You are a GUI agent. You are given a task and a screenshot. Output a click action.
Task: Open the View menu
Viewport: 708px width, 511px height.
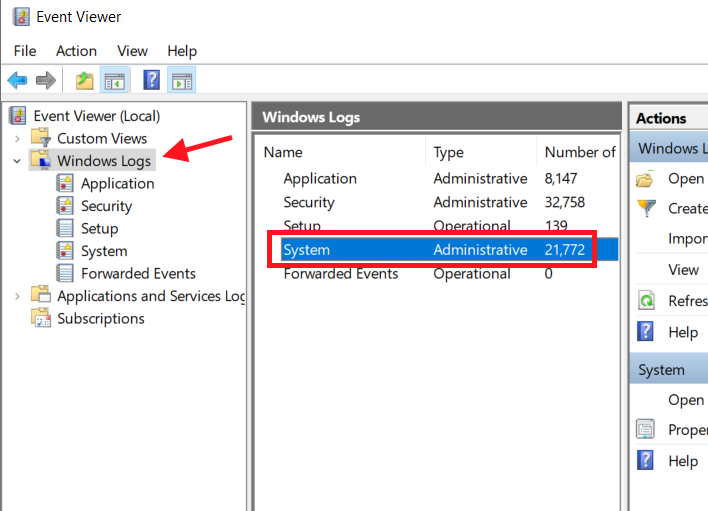(132, 51)
